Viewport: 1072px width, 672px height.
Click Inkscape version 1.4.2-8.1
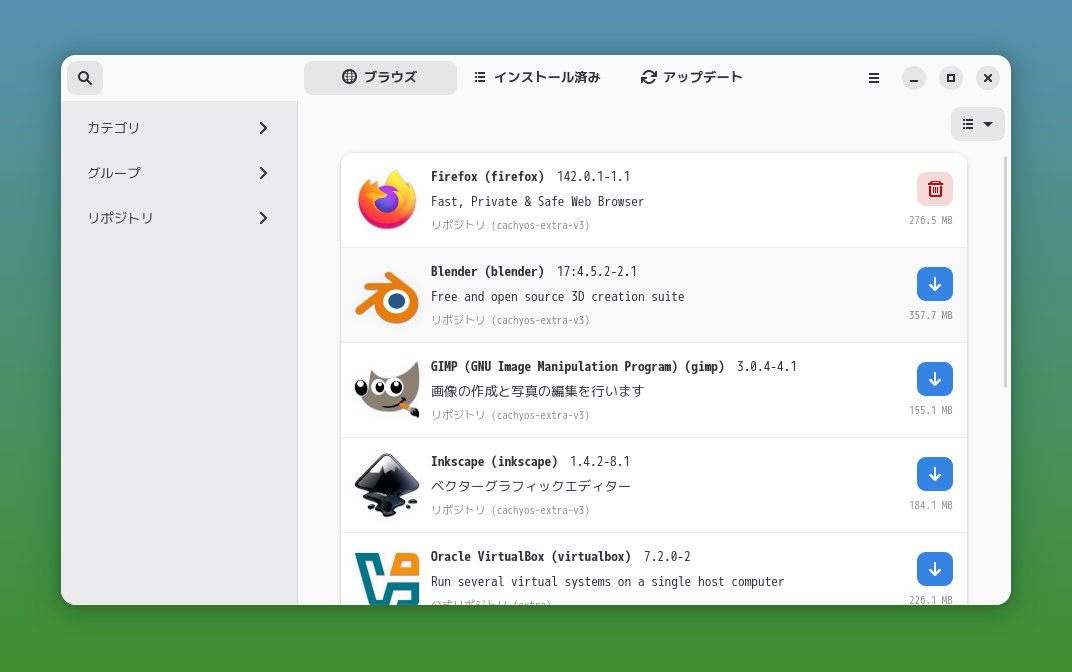pos(600,461)
